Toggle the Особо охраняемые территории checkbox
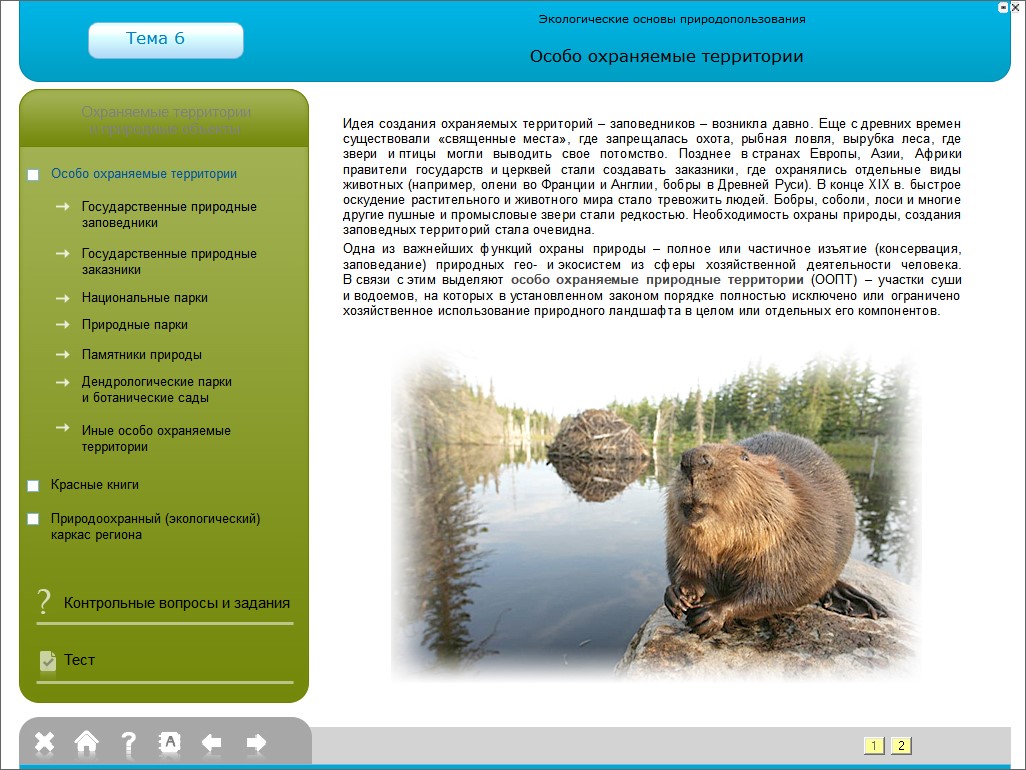1026x770 pixels. tap(33, 175)
